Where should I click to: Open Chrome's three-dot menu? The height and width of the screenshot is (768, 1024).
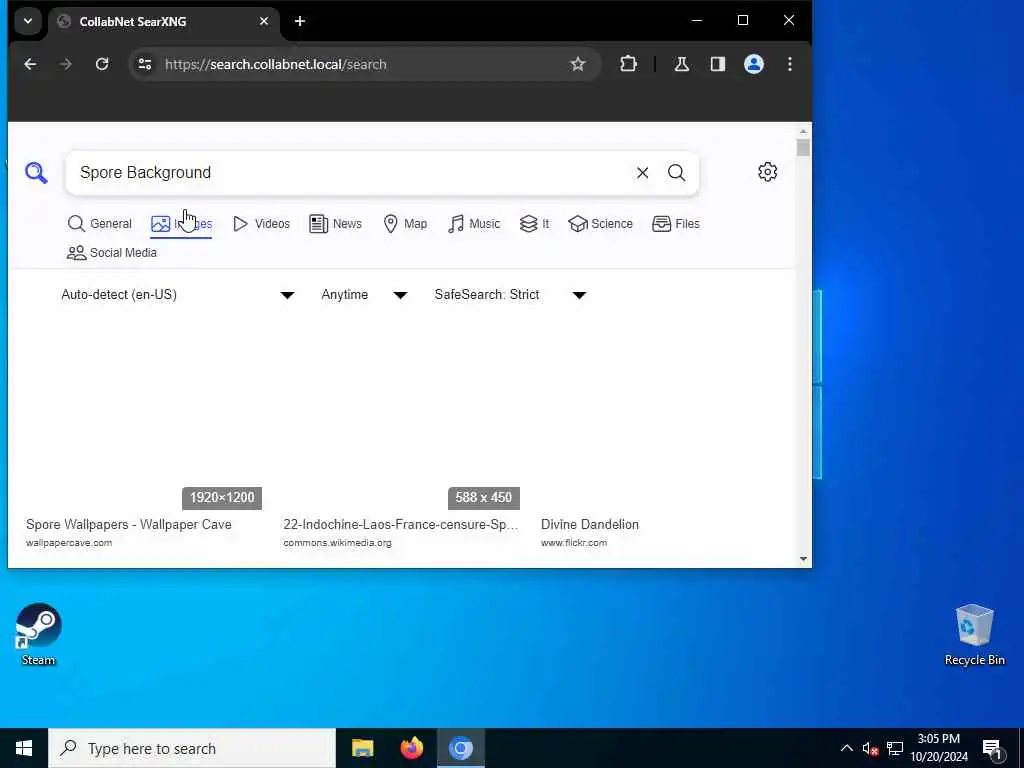790,64
